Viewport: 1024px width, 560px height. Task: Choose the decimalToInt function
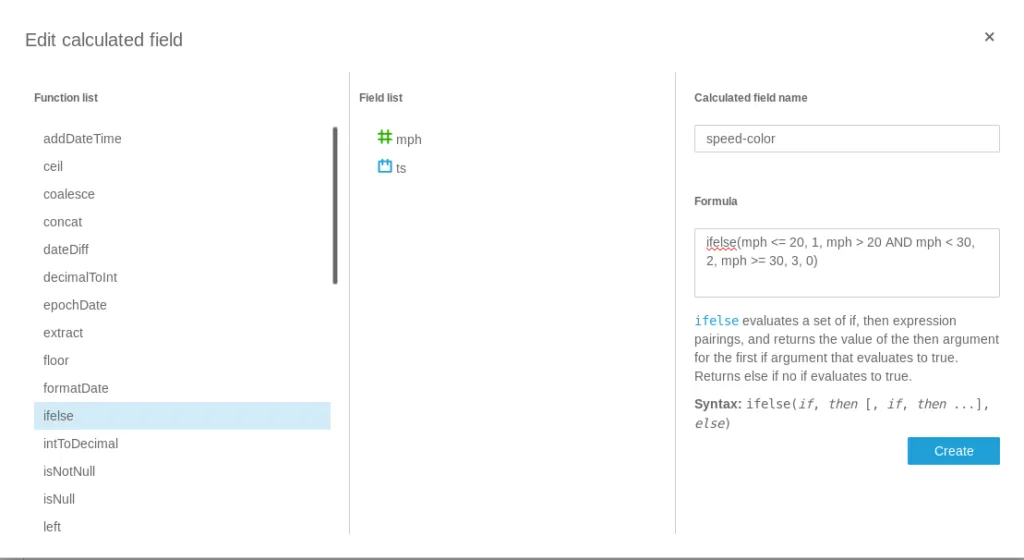80,277
